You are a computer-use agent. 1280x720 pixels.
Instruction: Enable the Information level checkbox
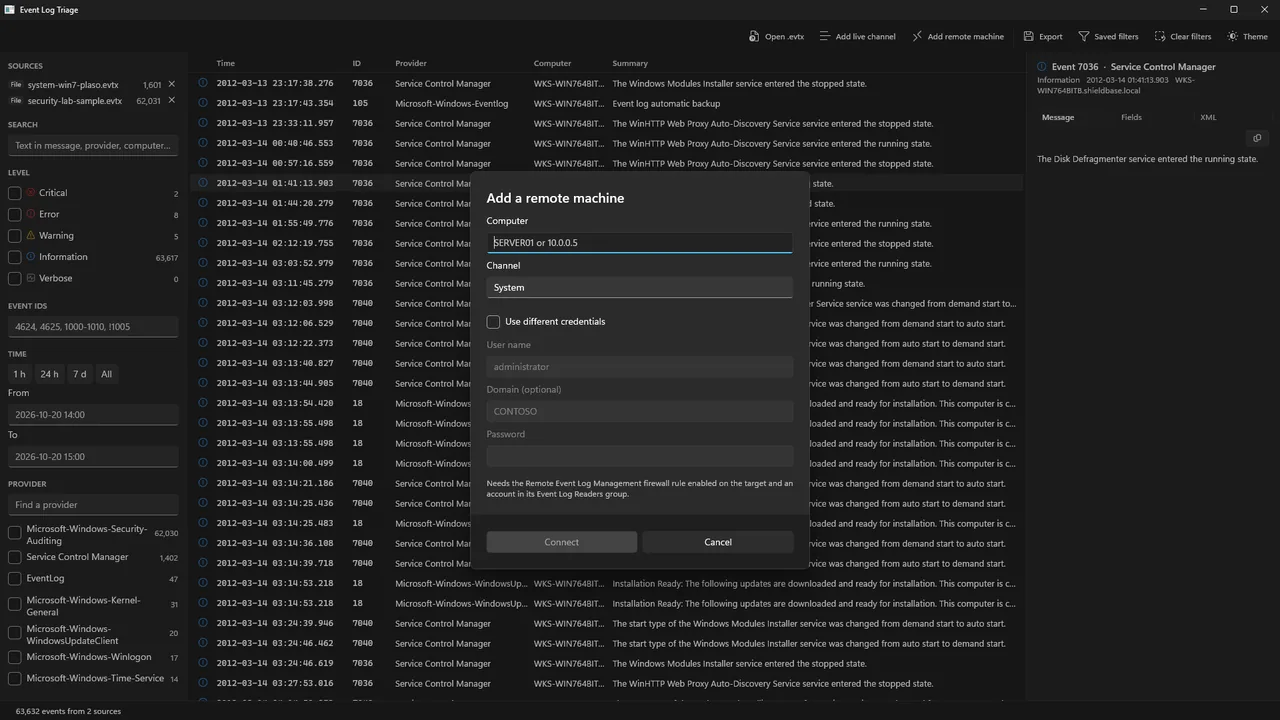click(15, 257)
